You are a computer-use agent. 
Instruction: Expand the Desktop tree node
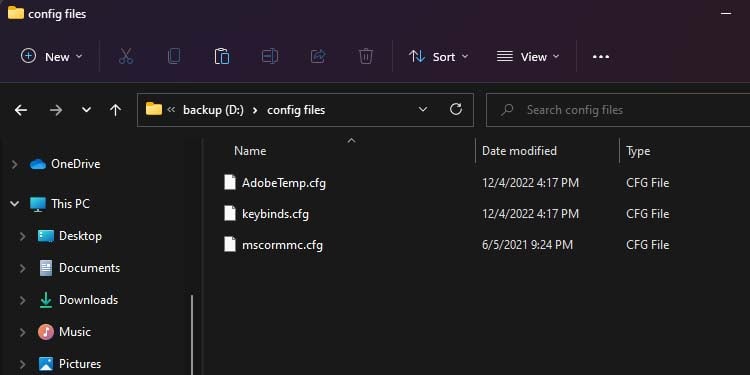pos(22,236)
